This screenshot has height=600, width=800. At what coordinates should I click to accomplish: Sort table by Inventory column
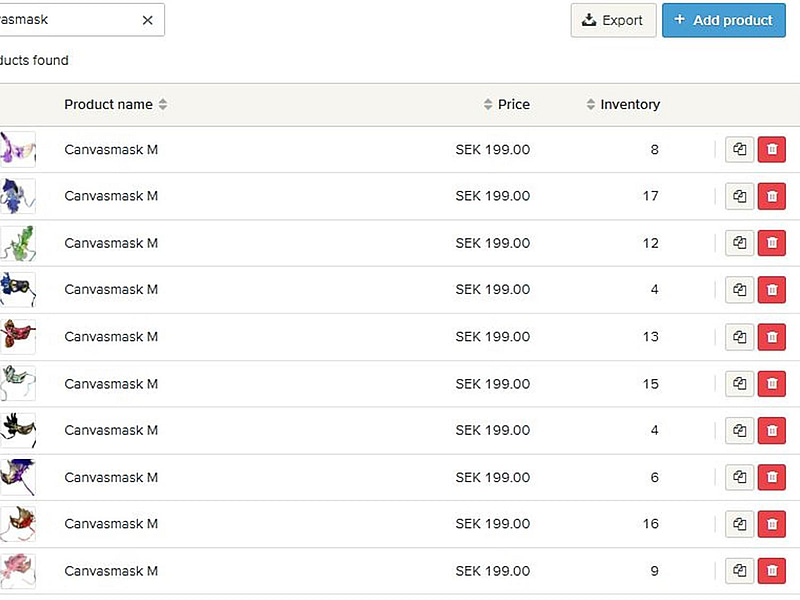623,104
